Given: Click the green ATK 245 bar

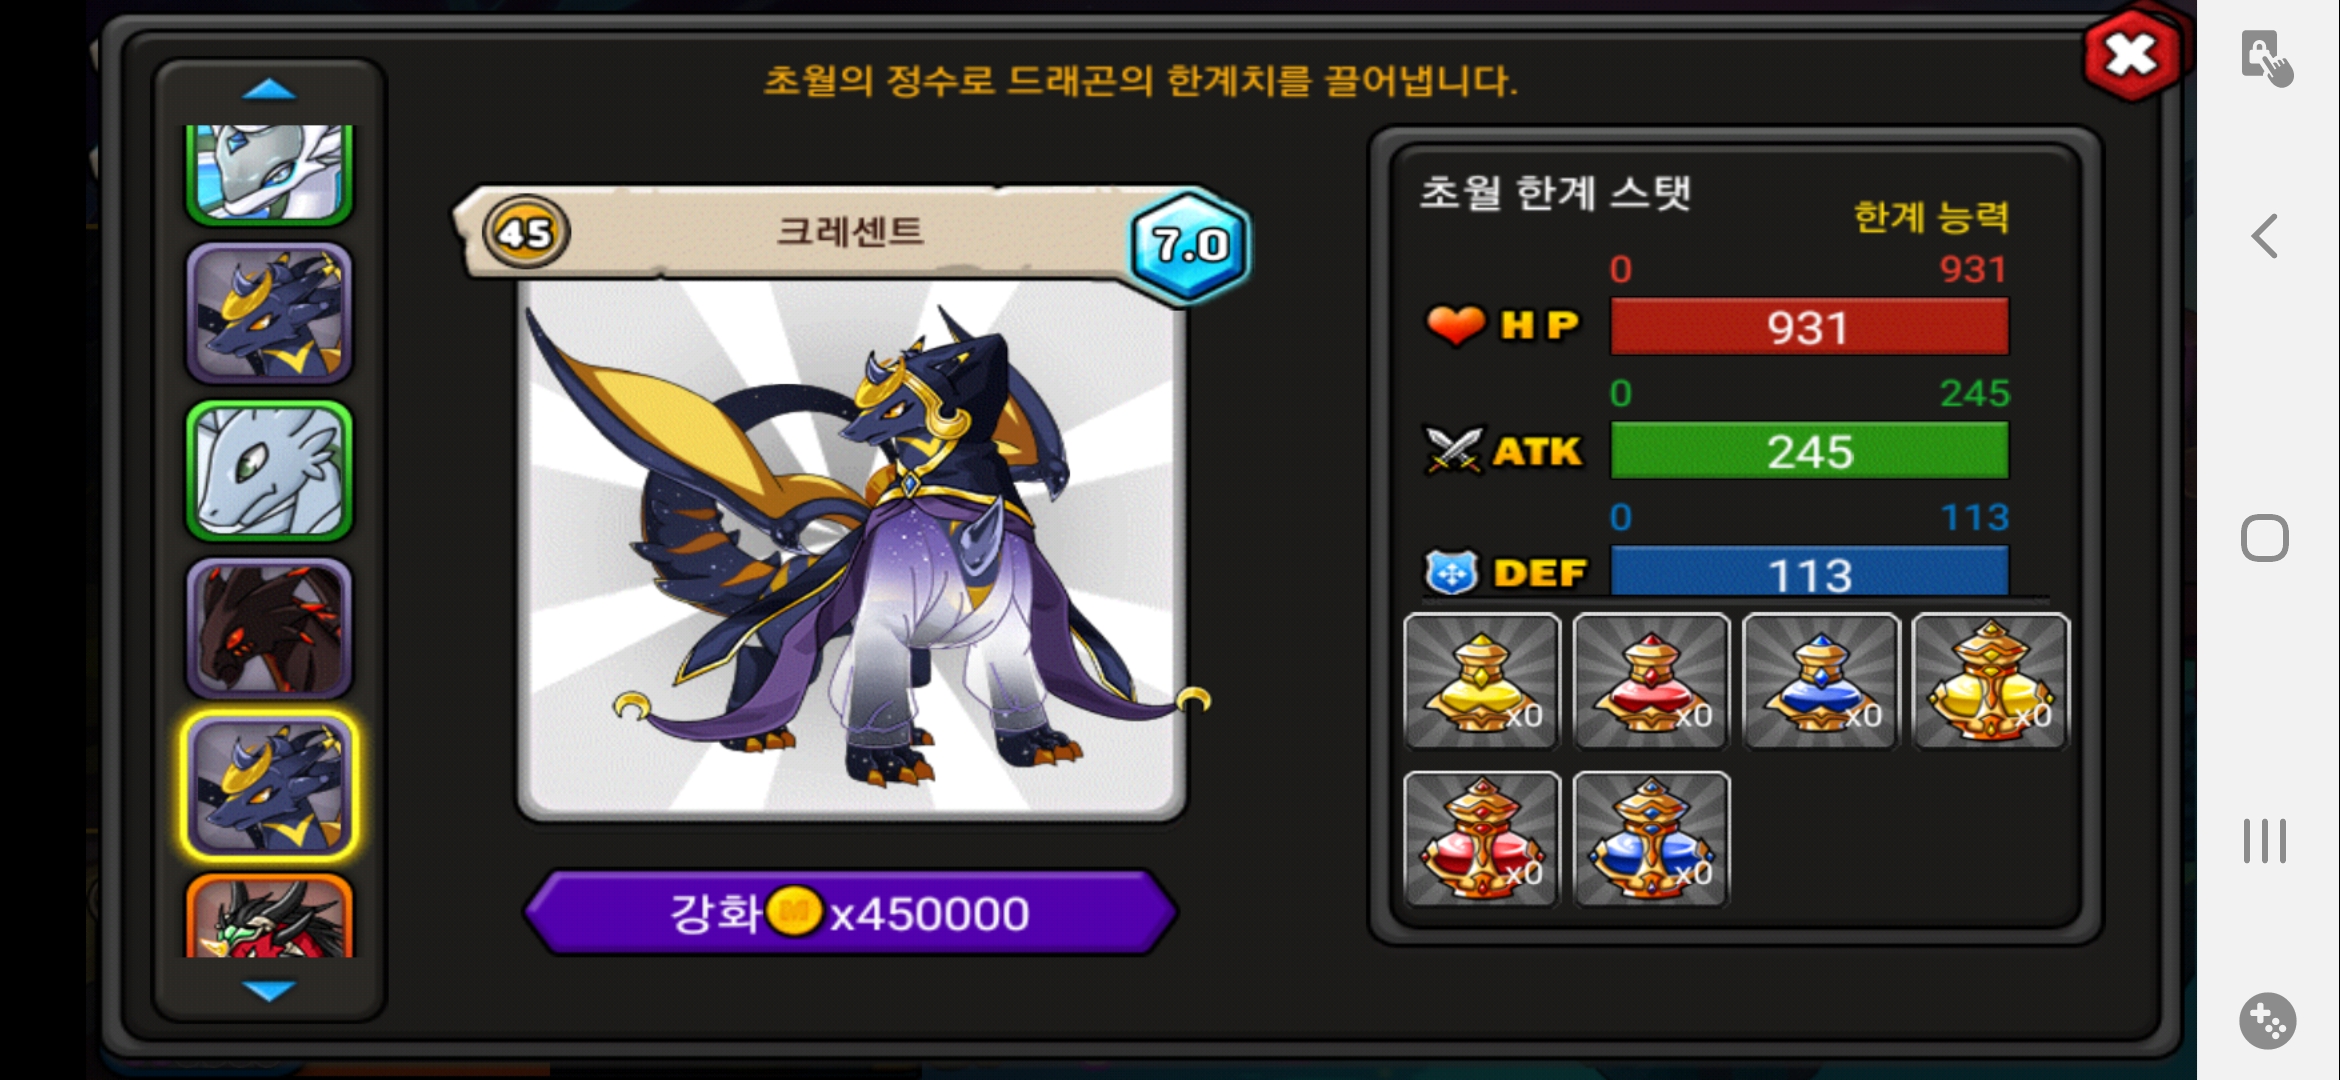Looking at the screenshot, I should 1809,451.
